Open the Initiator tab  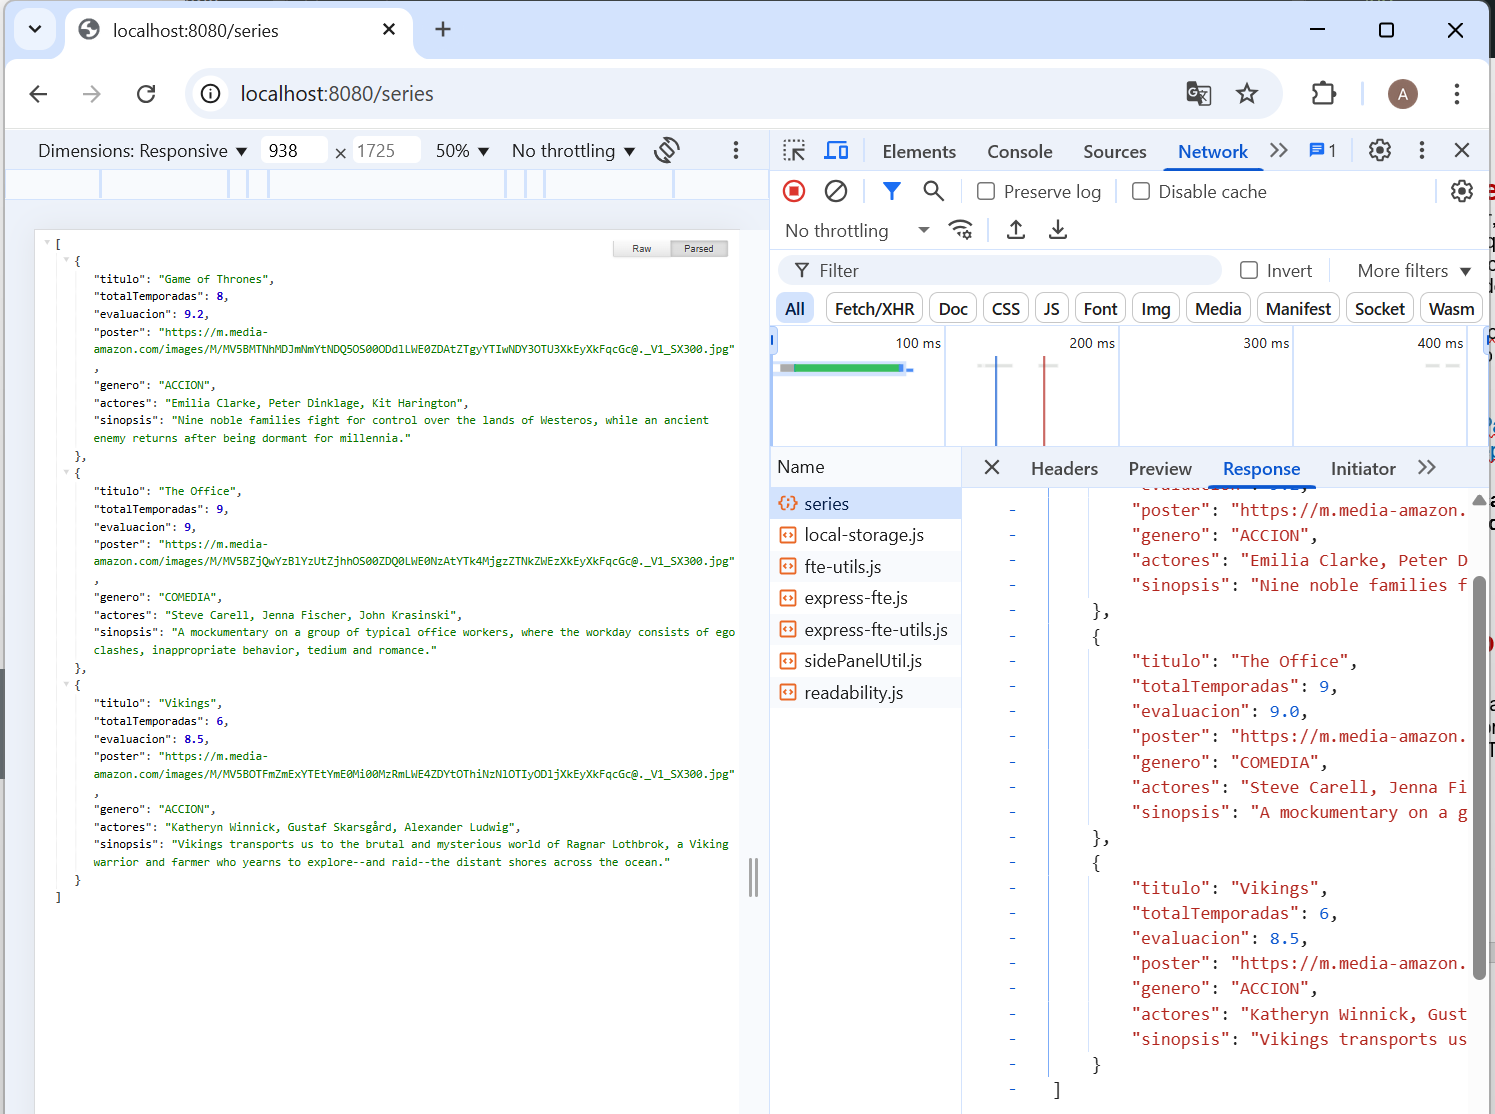click(1363, 469)
